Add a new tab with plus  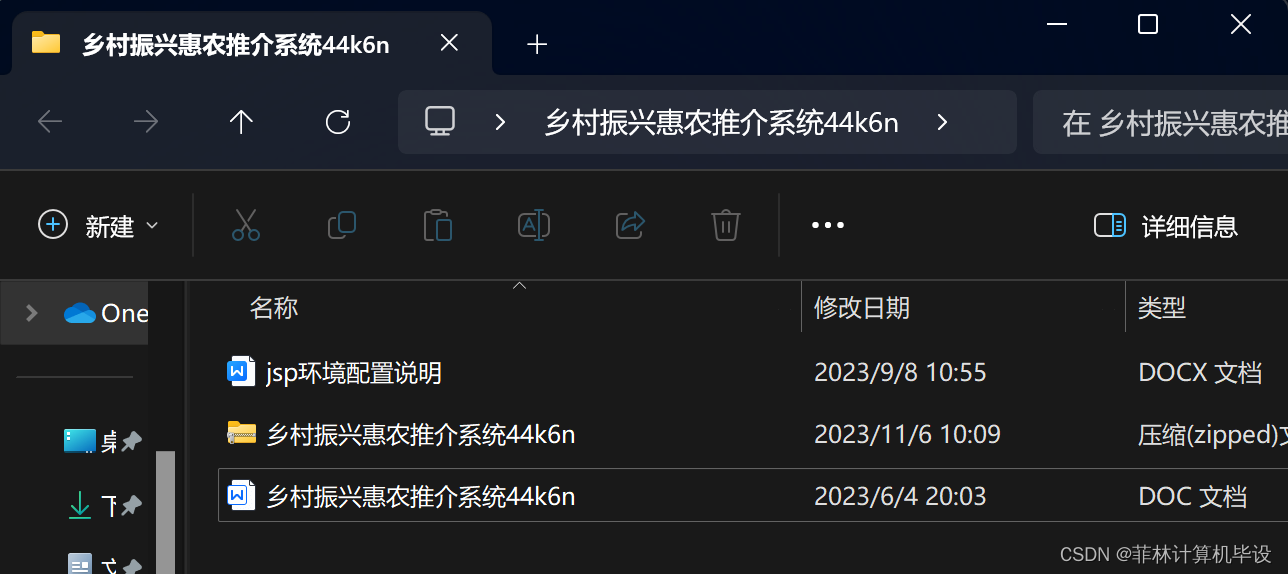pos(537,44)
